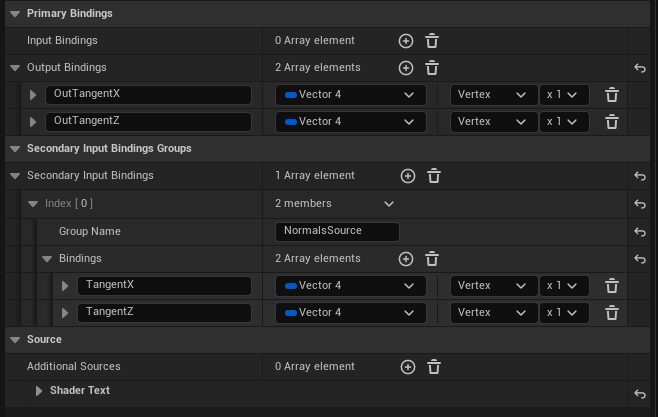Expand the OutTangentZ binding row arrow
Screen dimensions: 658x417
click(x=33, y=122)
